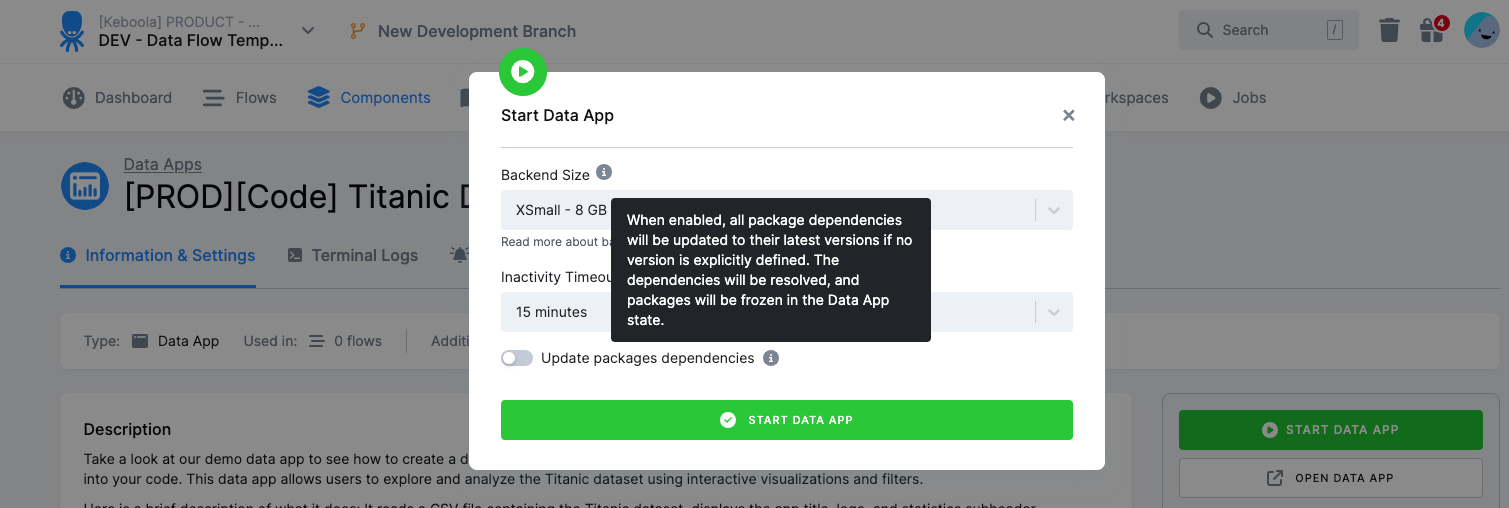Click the Keboola octopus logo
Viewport: 1509px width, 508px height.
pyautogui.click(x=72, y=30)
